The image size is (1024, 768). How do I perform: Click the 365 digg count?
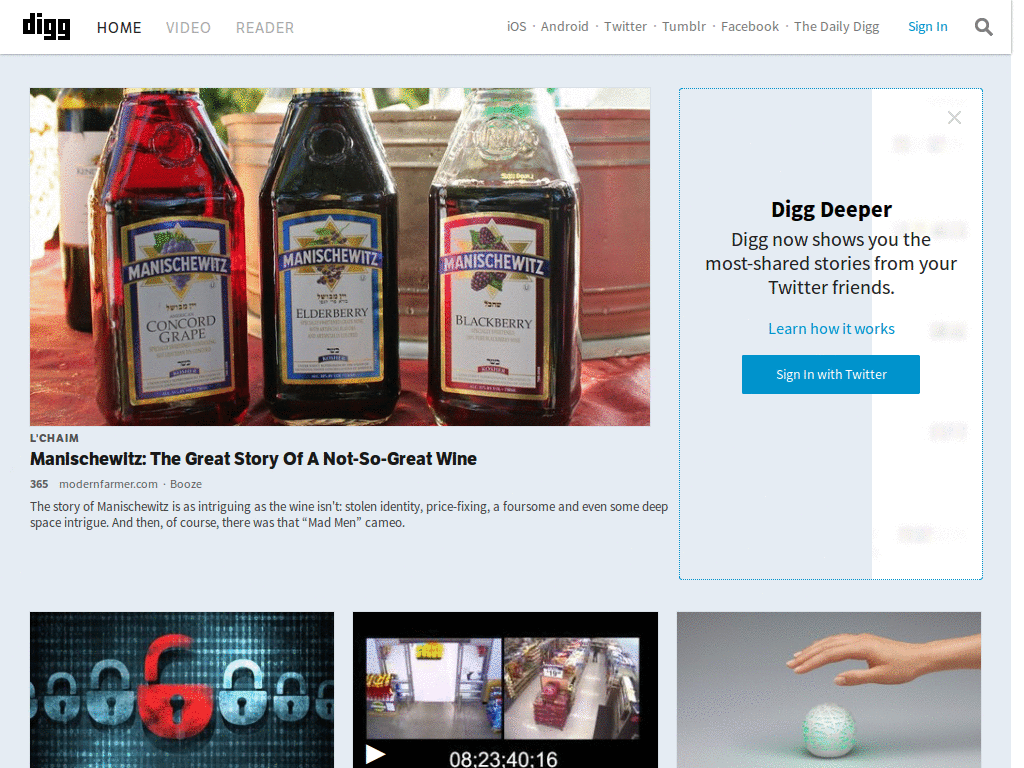[39, 484]
